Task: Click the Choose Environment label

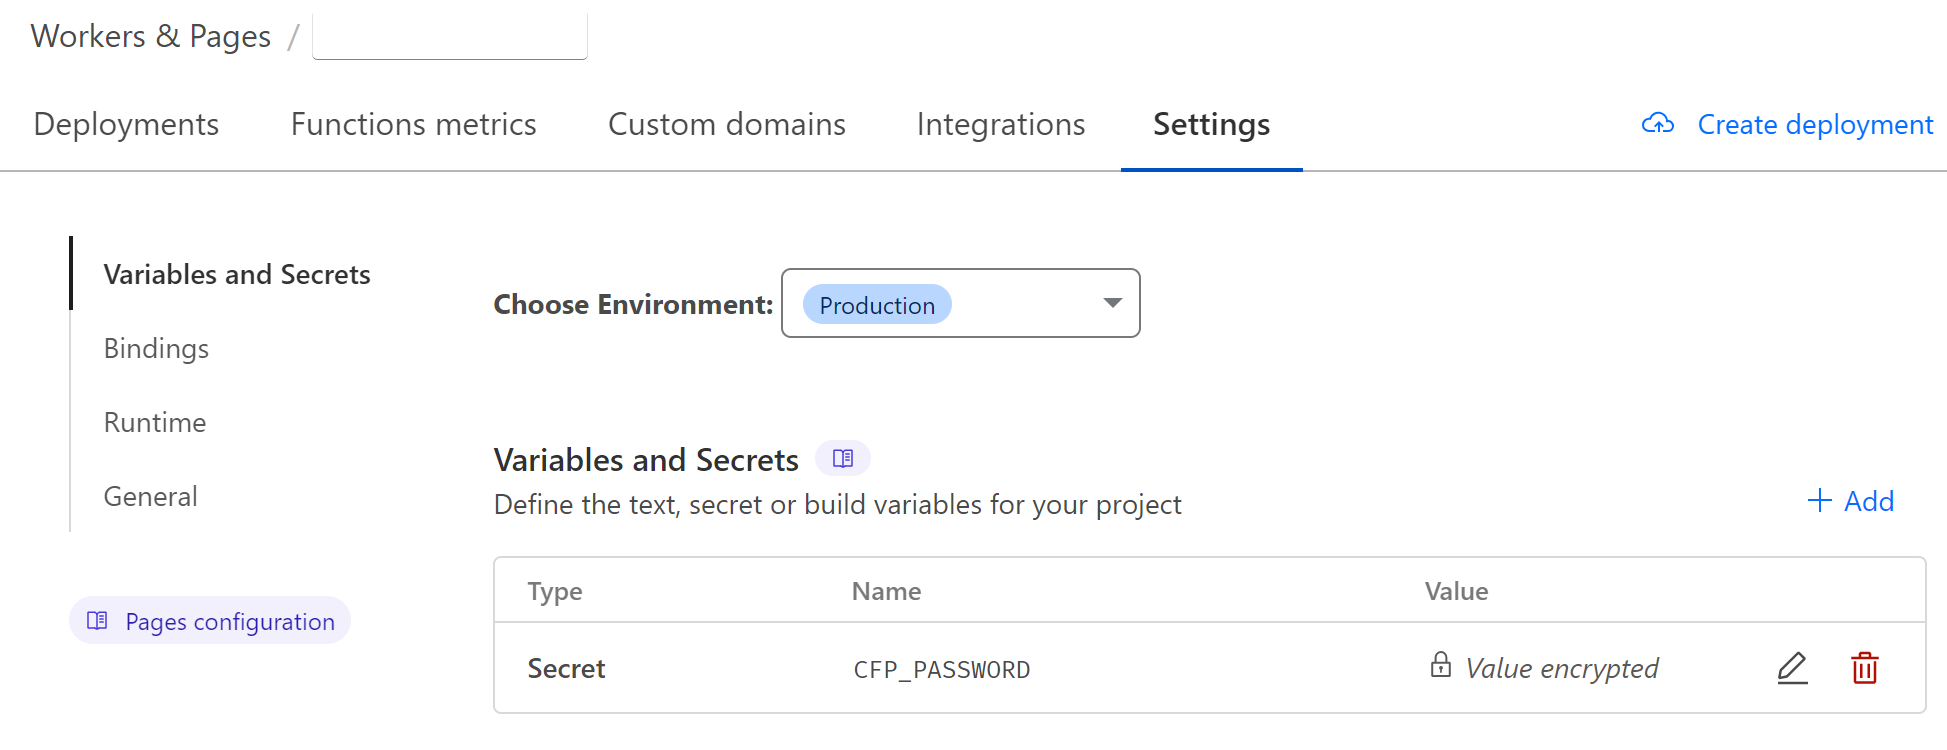Action: [633, 304]
